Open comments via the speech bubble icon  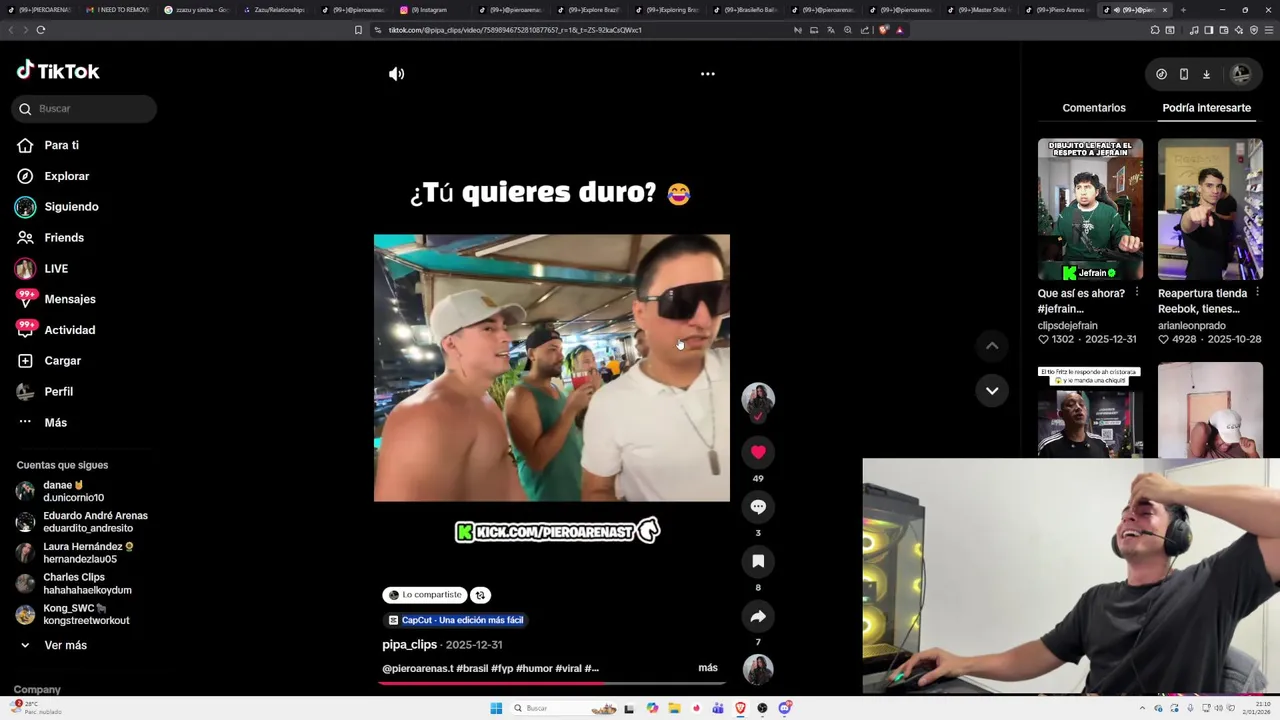tap(758, 507)
